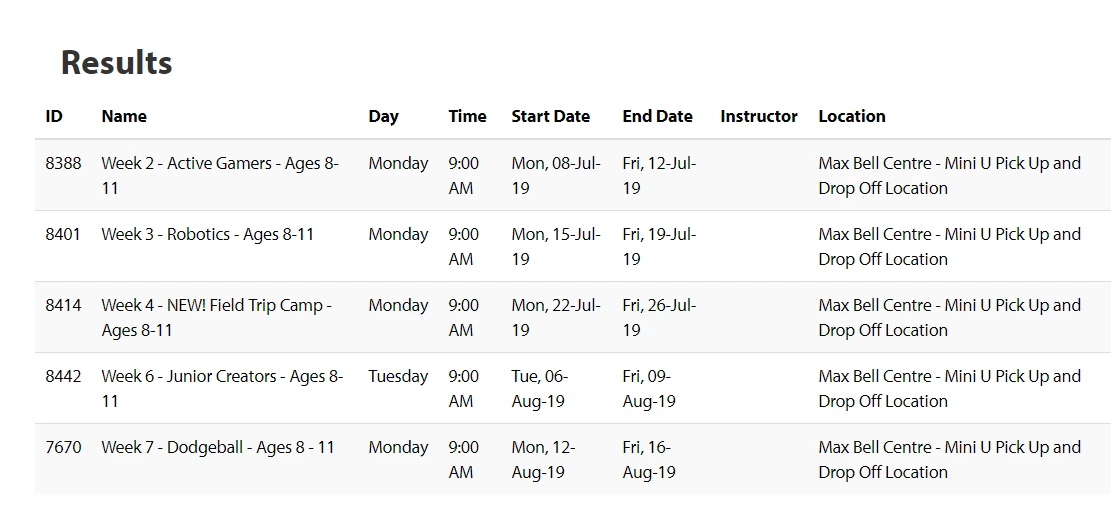The width and height of the screenshot is (1111, 524).
Task: Click the Time column header
Action: click(x=467, y=116)
